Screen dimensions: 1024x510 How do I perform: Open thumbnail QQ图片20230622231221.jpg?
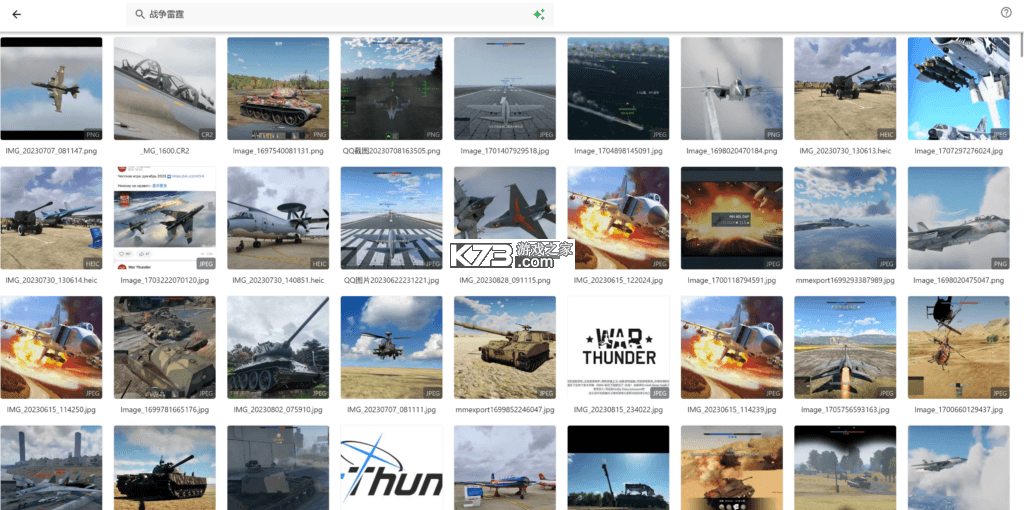click(391, 218)
